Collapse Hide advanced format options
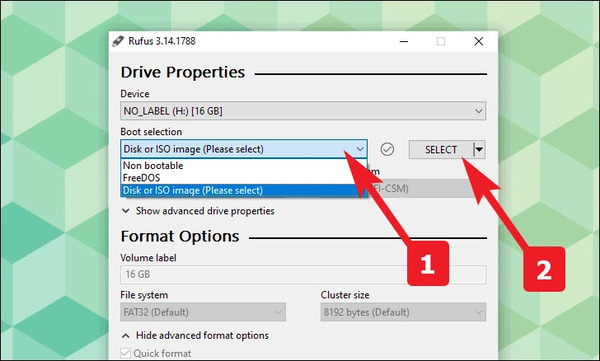Viewport: 600px width, 361px height. click(195, 335)
